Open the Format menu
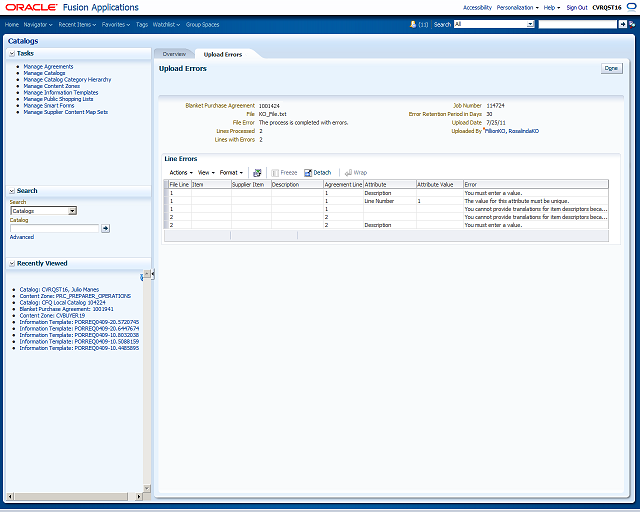The width and height of the screenshot is (640, 512). 231,173
